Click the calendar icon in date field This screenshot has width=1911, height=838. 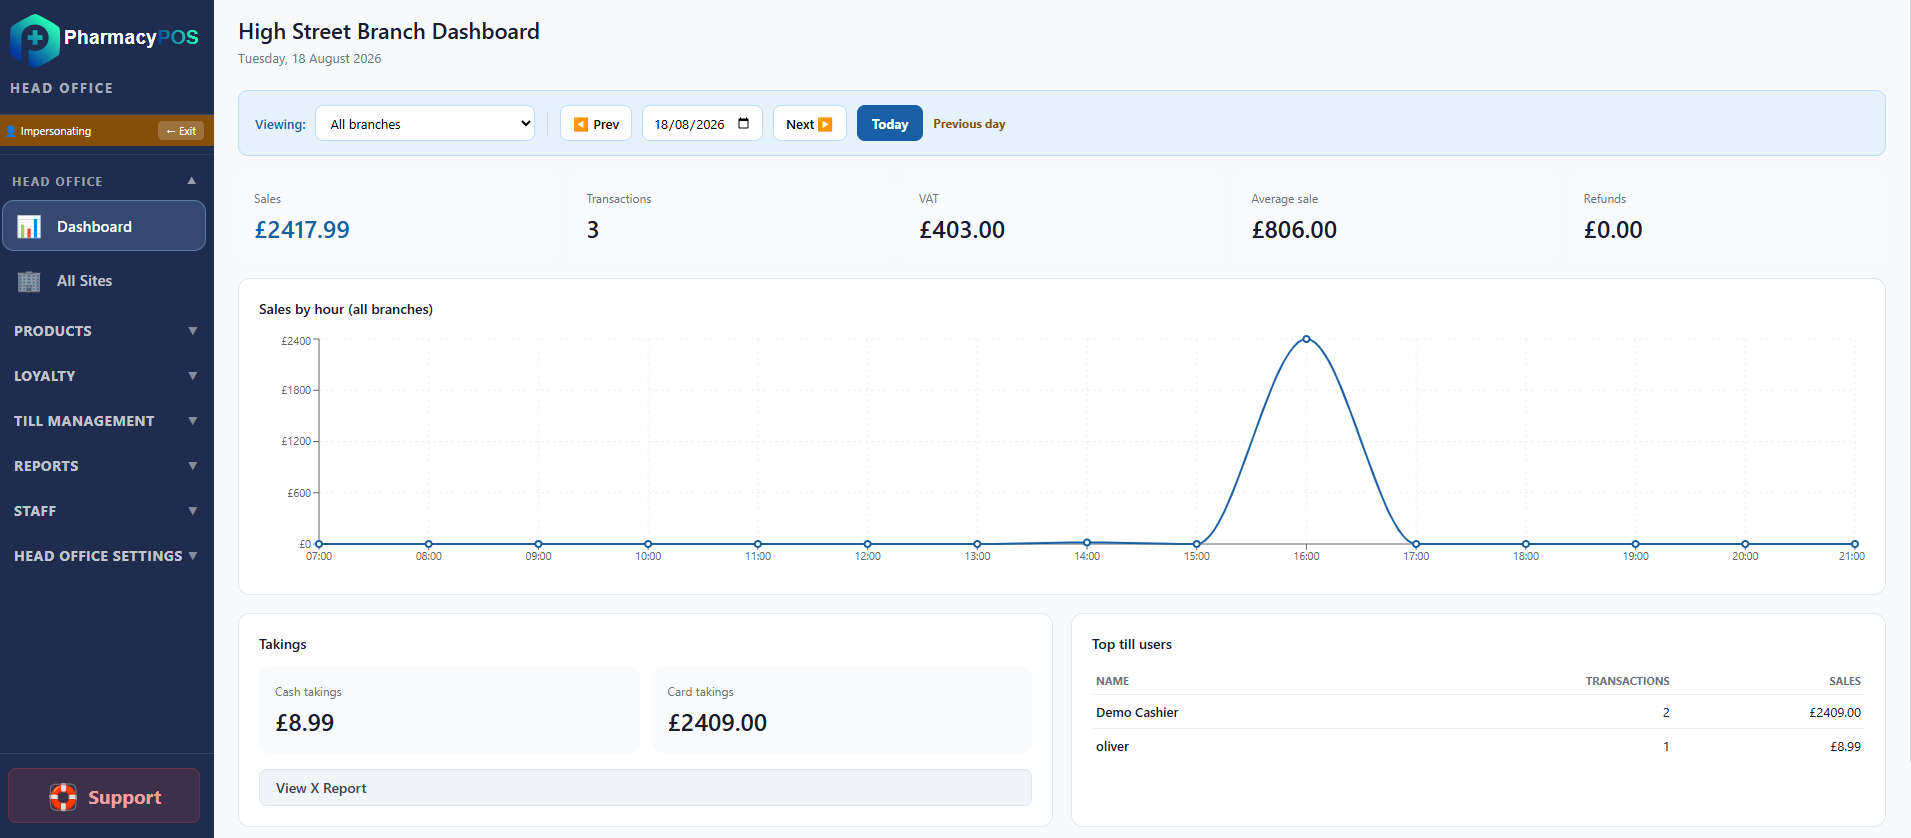(x=743, y=124)
